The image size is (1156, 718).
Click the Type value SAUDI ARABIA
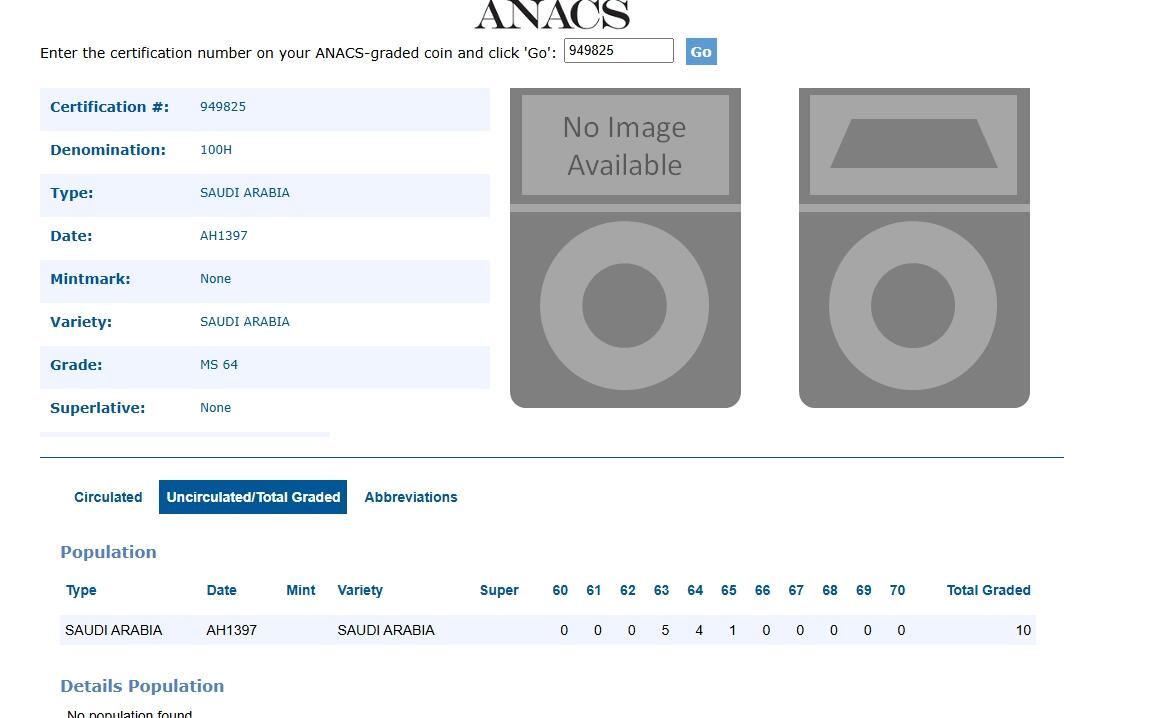pyautogui.click(x=245, y=193)
